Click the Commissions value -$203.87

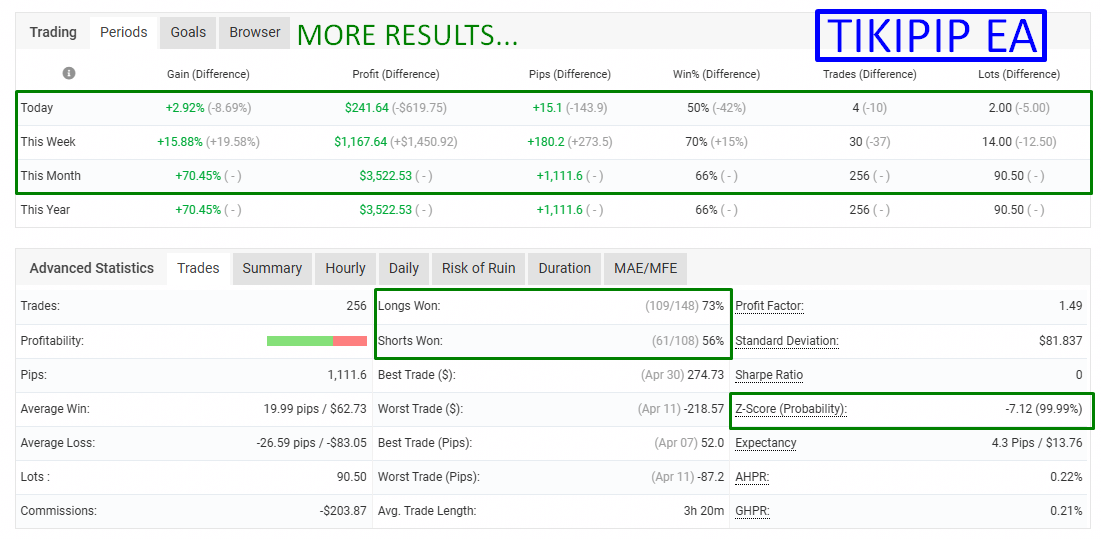point(343,511)
